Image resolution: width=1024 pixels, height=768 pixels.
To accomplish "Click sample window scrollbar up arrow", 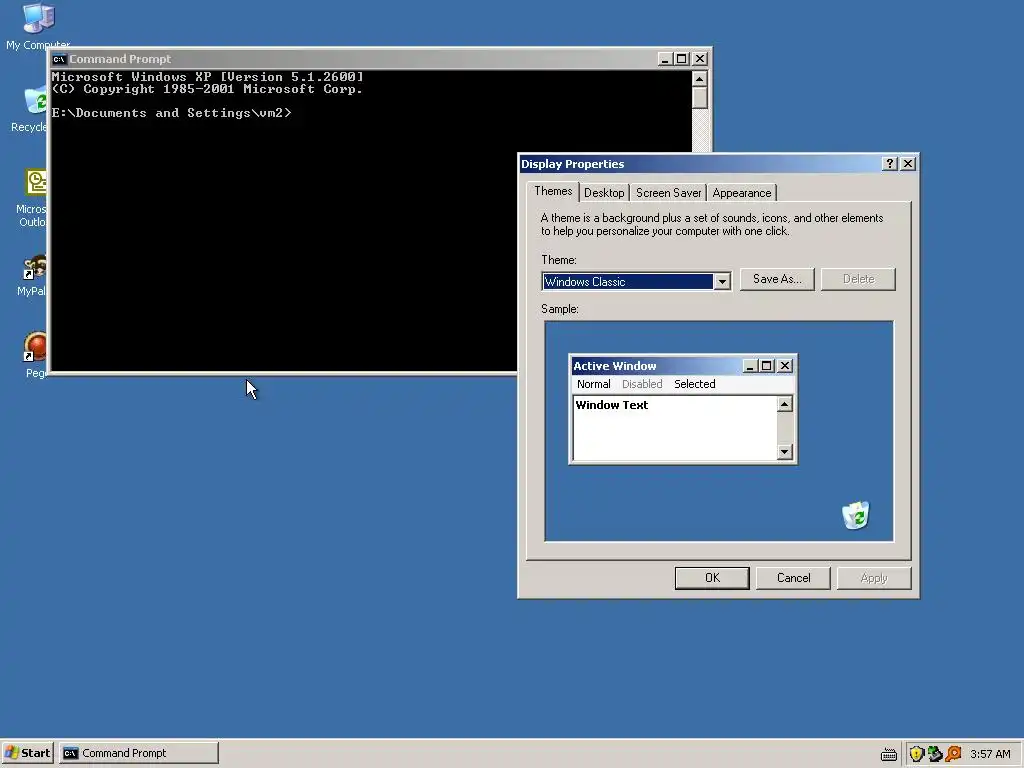I will coord(784,404).
